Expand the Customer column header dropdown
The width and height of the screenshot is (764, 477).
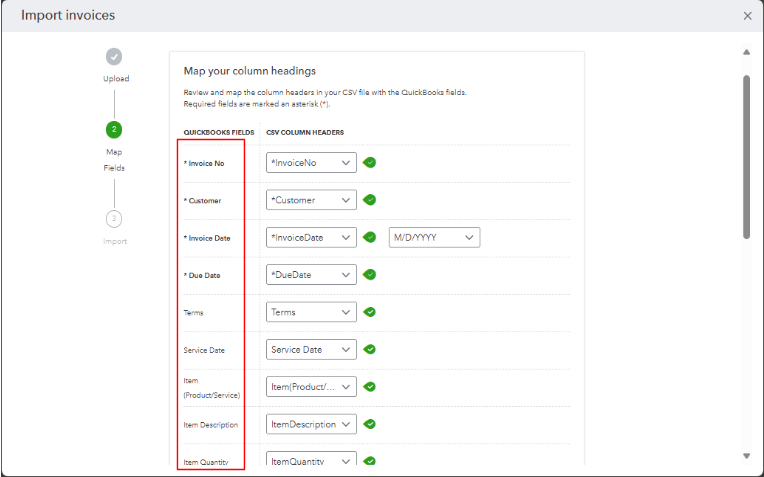311,200
